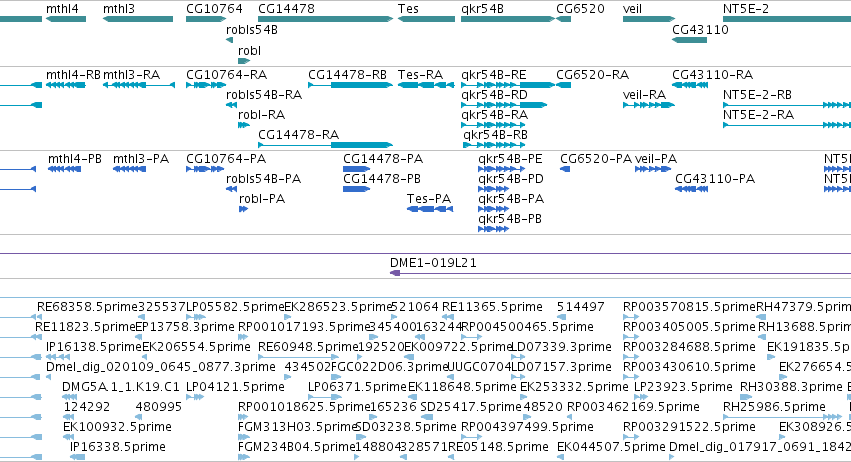Open the mthl4-PB protein label

[75, 159]
